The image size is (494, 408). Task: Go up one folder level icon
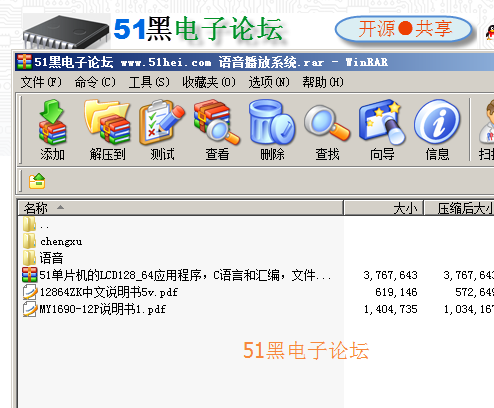point(37,181)
